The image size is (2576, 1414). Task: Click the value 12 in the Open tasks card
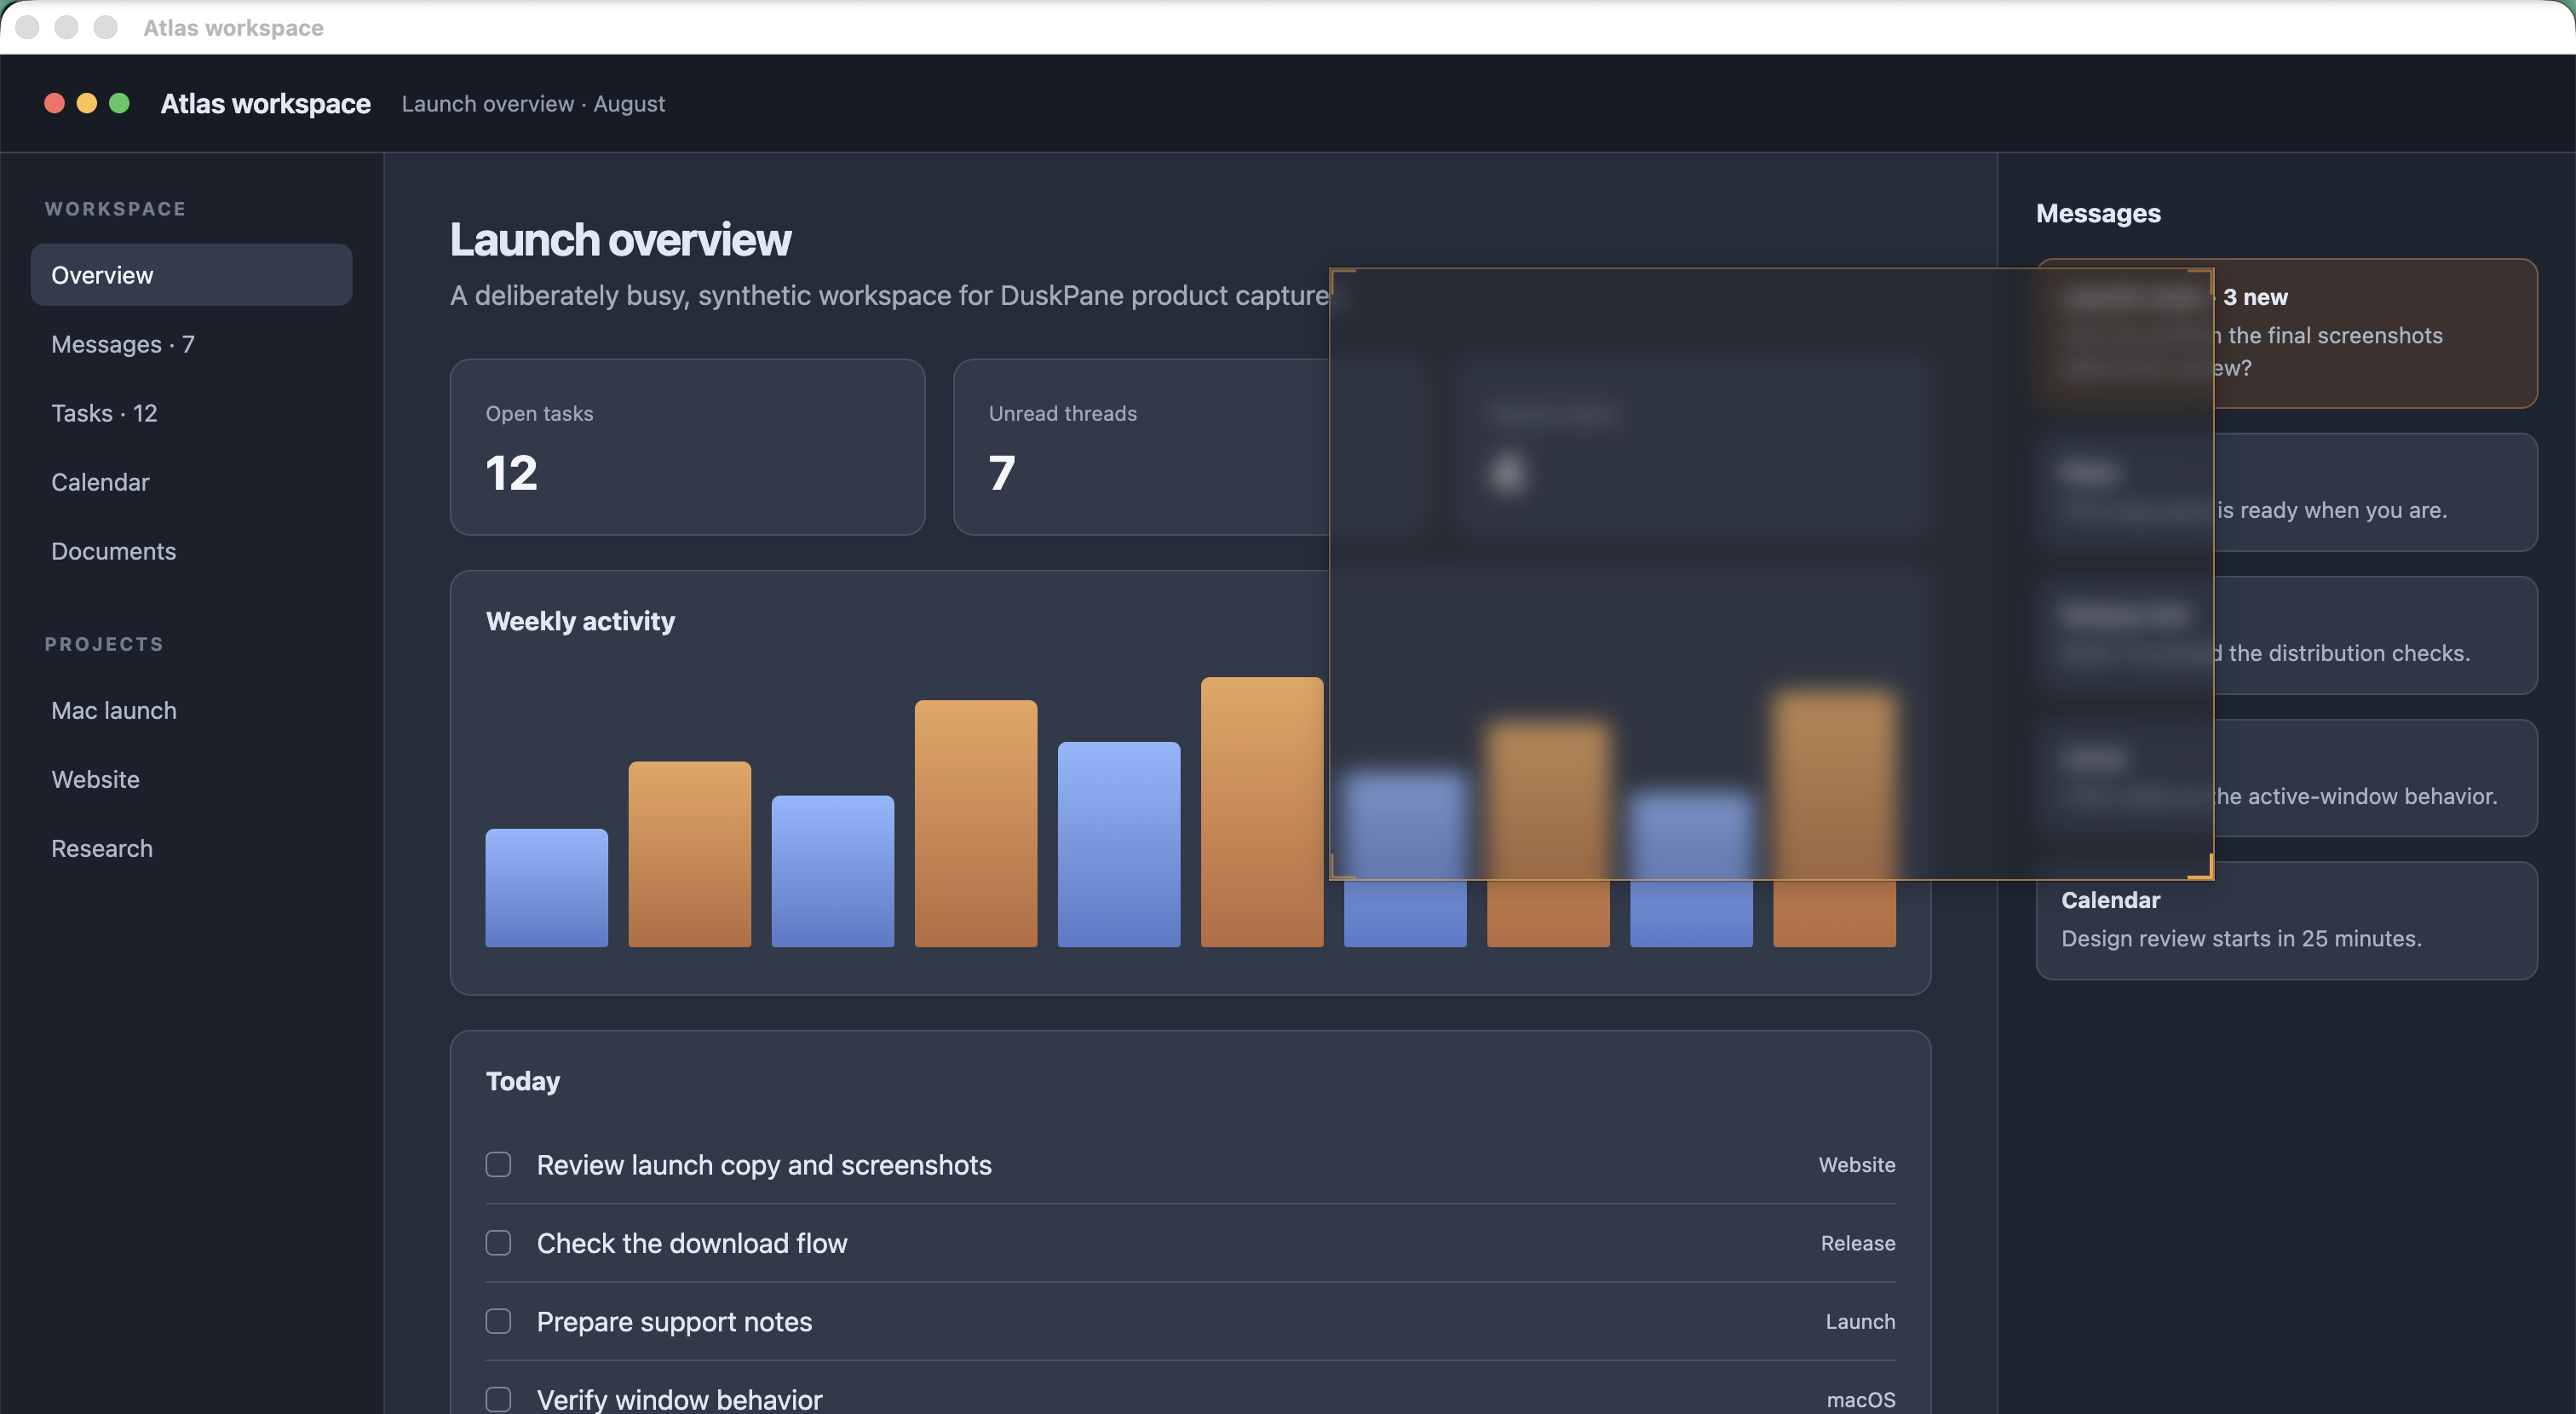[x=511, y=473]
